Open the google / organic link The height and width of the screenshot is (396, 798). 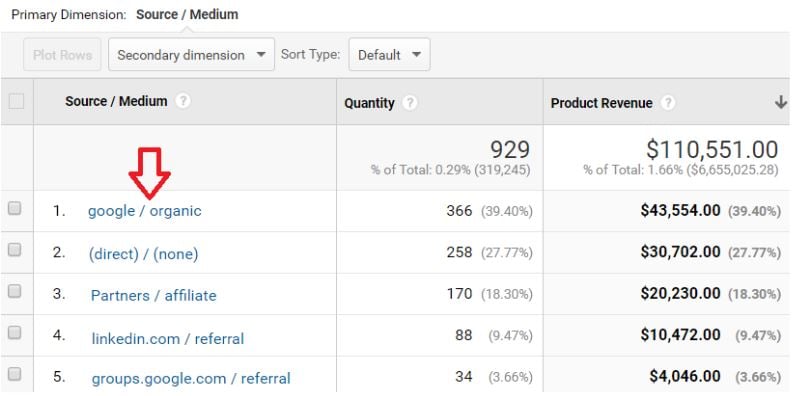(145, 211)
